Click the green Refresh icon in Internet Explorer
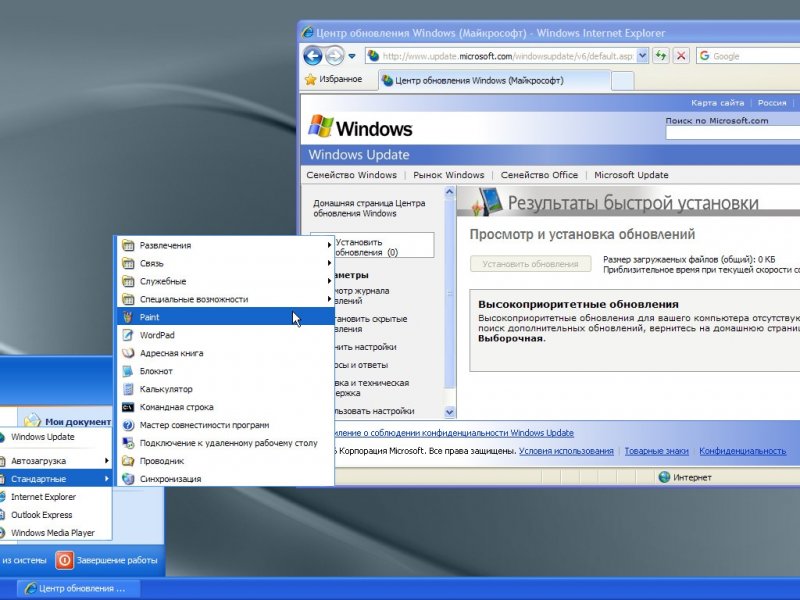The width and height of the screenshot is (800, 600). tap(661, 56)
